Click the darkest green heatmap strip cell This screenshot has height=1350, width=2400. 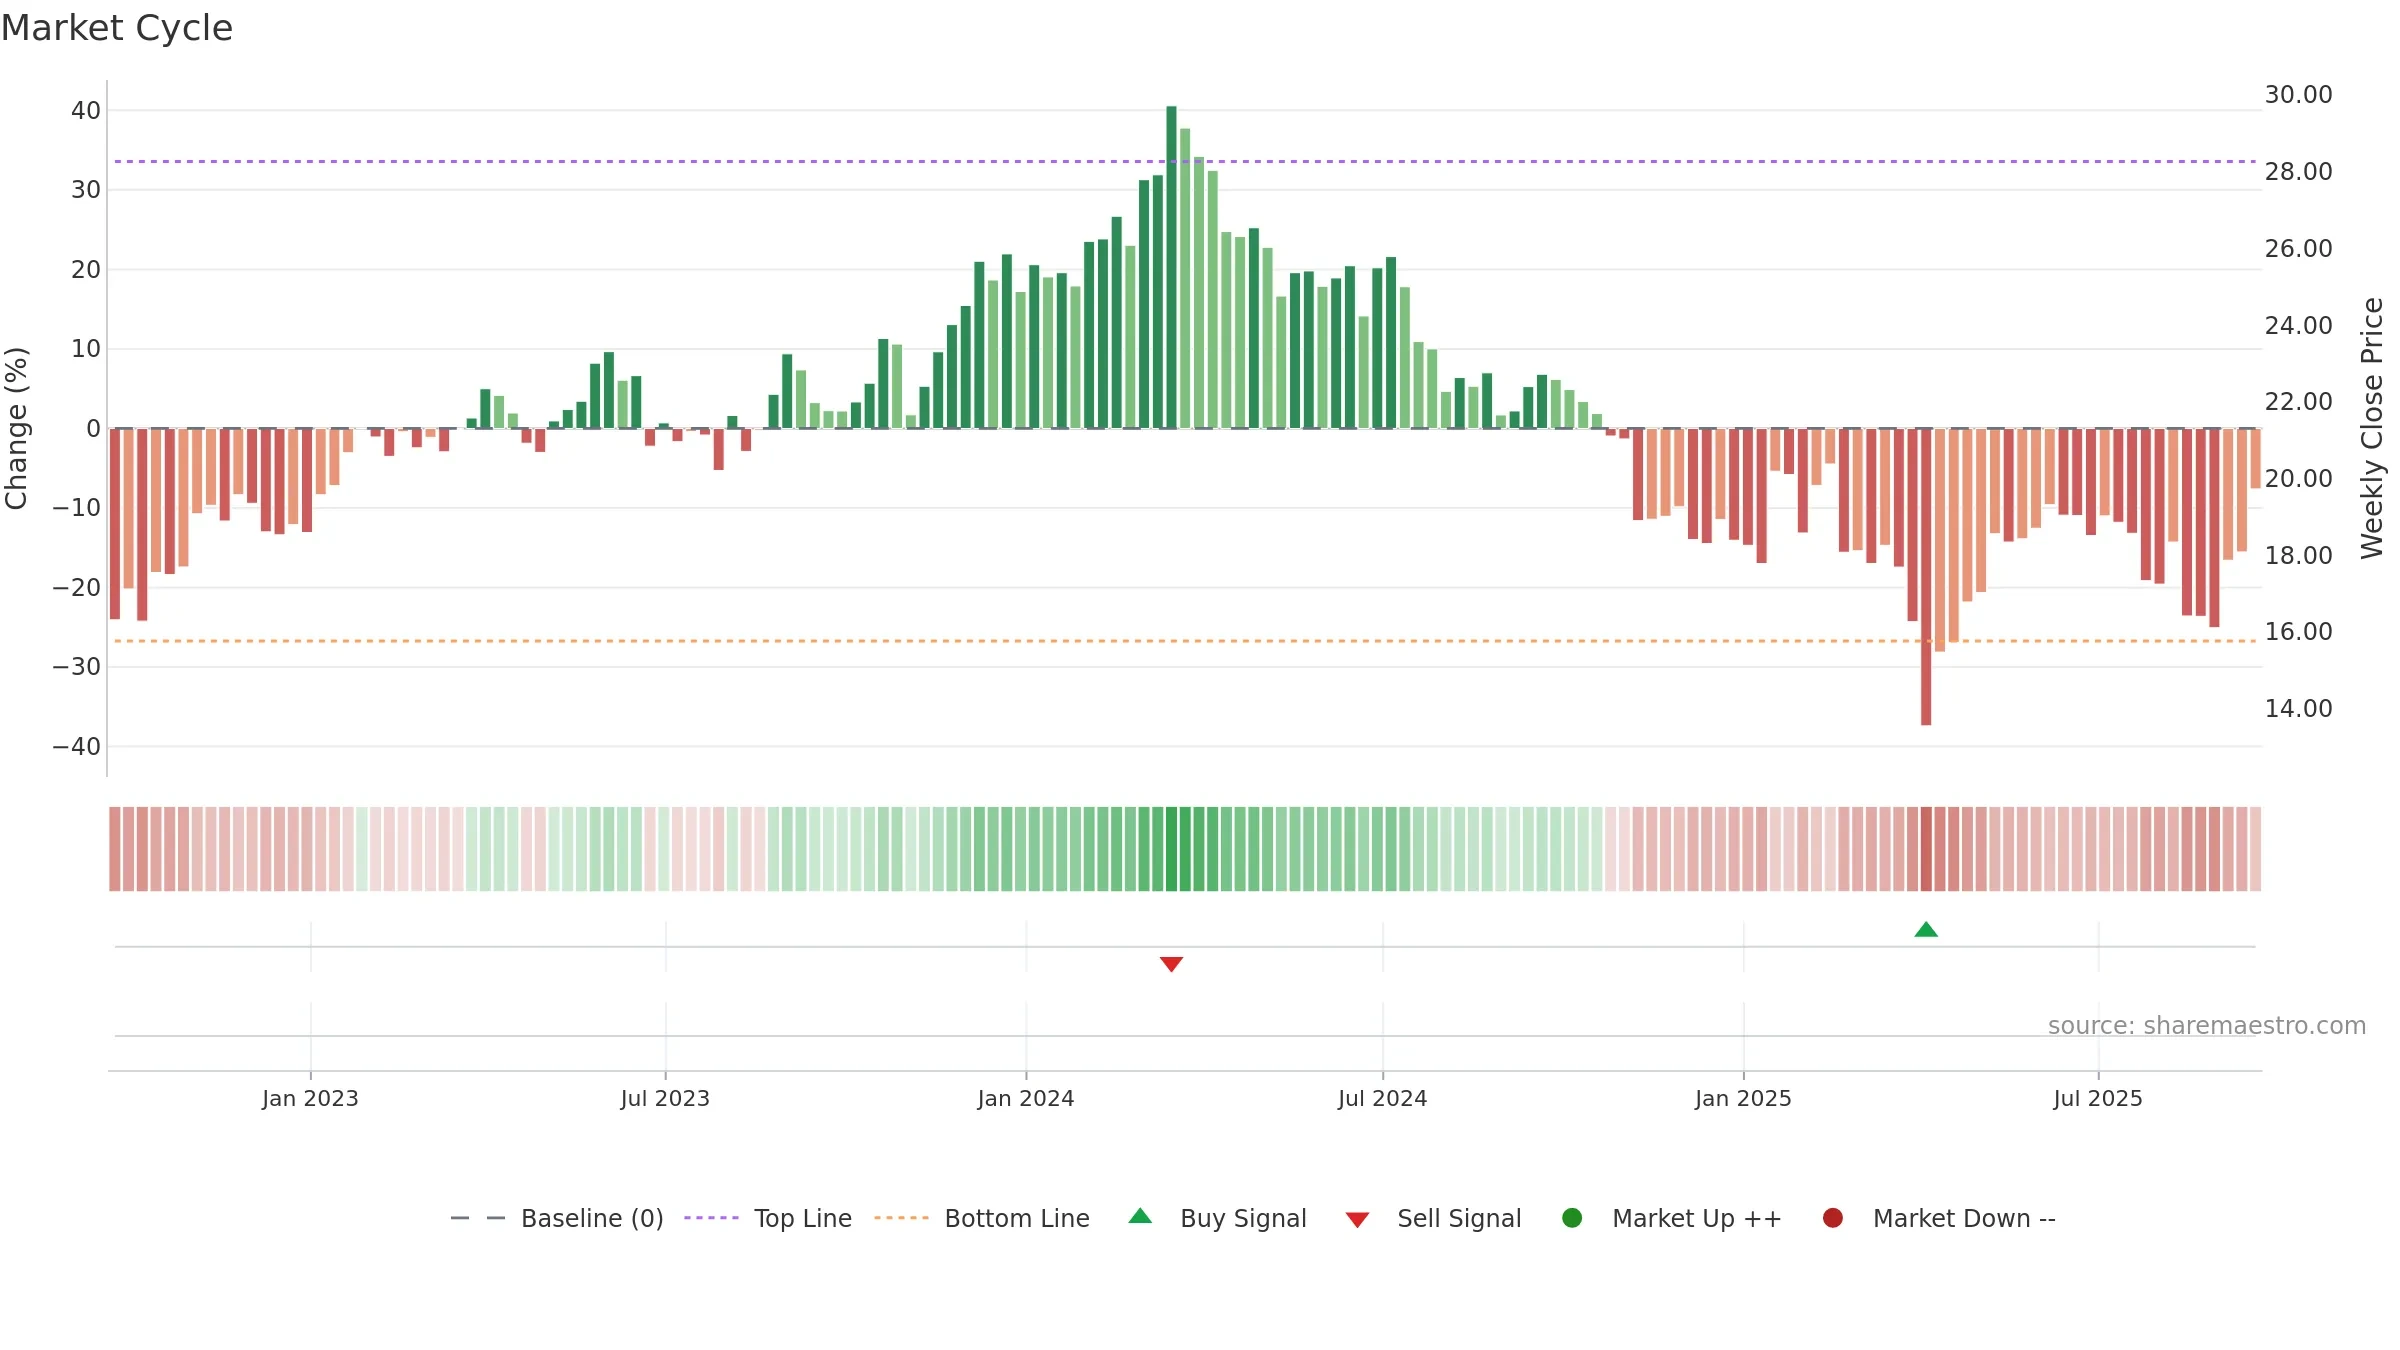tap(1171, 849)
